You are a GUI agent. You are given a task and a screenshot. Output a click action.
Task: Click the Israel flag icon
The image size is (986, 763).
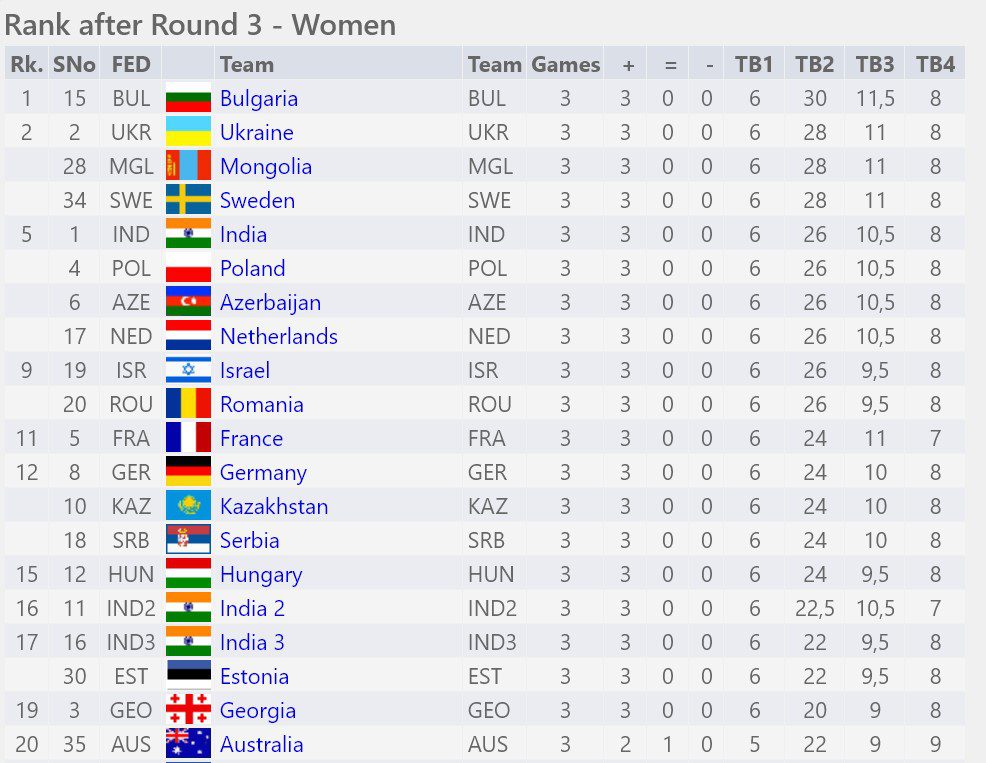(x=188, y=369)
